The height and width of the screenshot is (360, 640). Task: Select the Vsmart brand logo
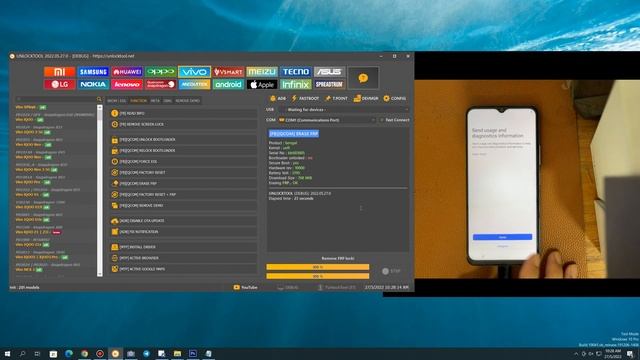(x=228, y=72)
